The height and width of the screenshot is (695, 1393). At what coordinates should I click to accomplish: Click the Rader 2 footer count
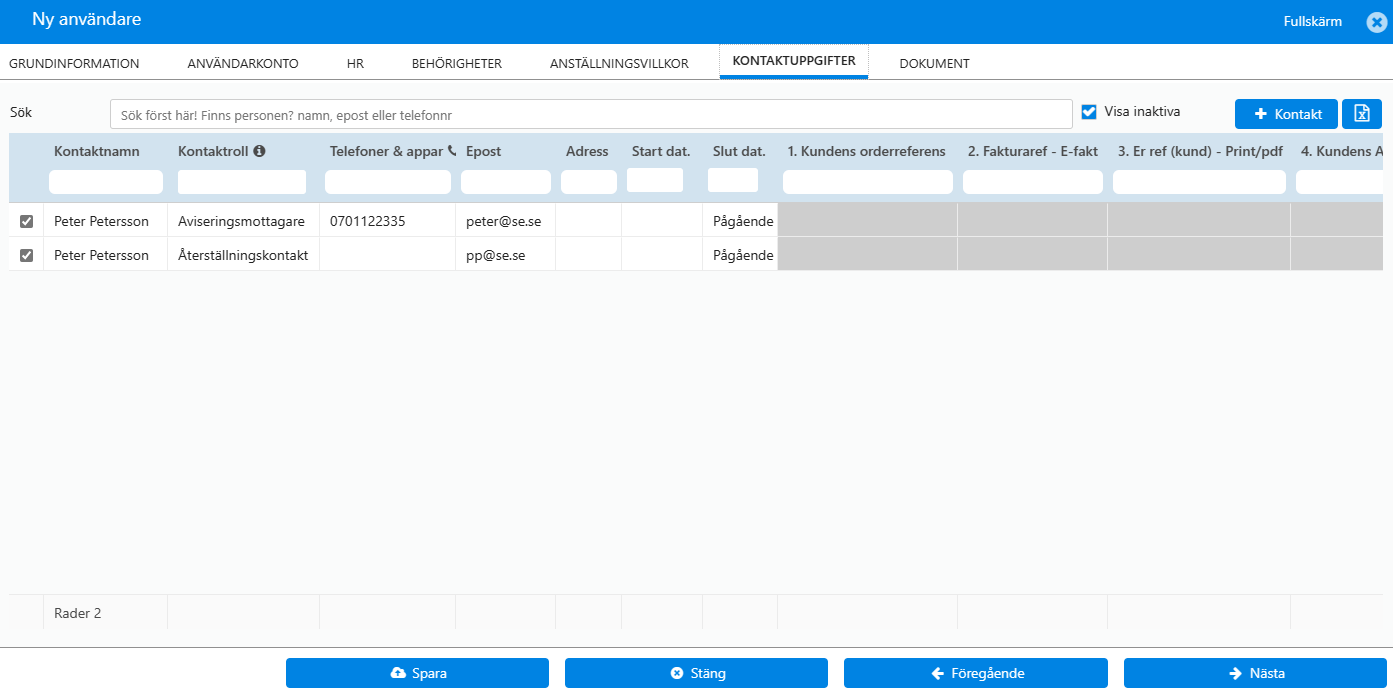[78, 613]
